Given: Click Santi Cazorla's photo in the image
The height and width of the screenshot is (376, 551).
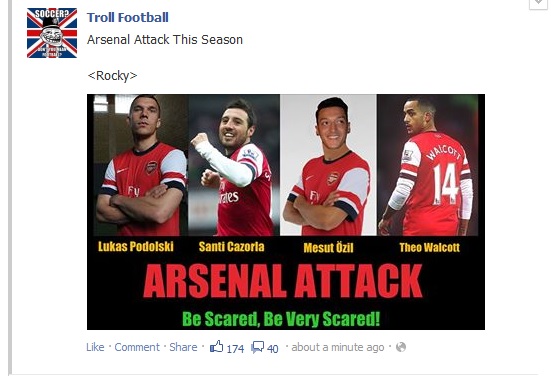Looking at the screenshot, I should [x=234, y=165].
